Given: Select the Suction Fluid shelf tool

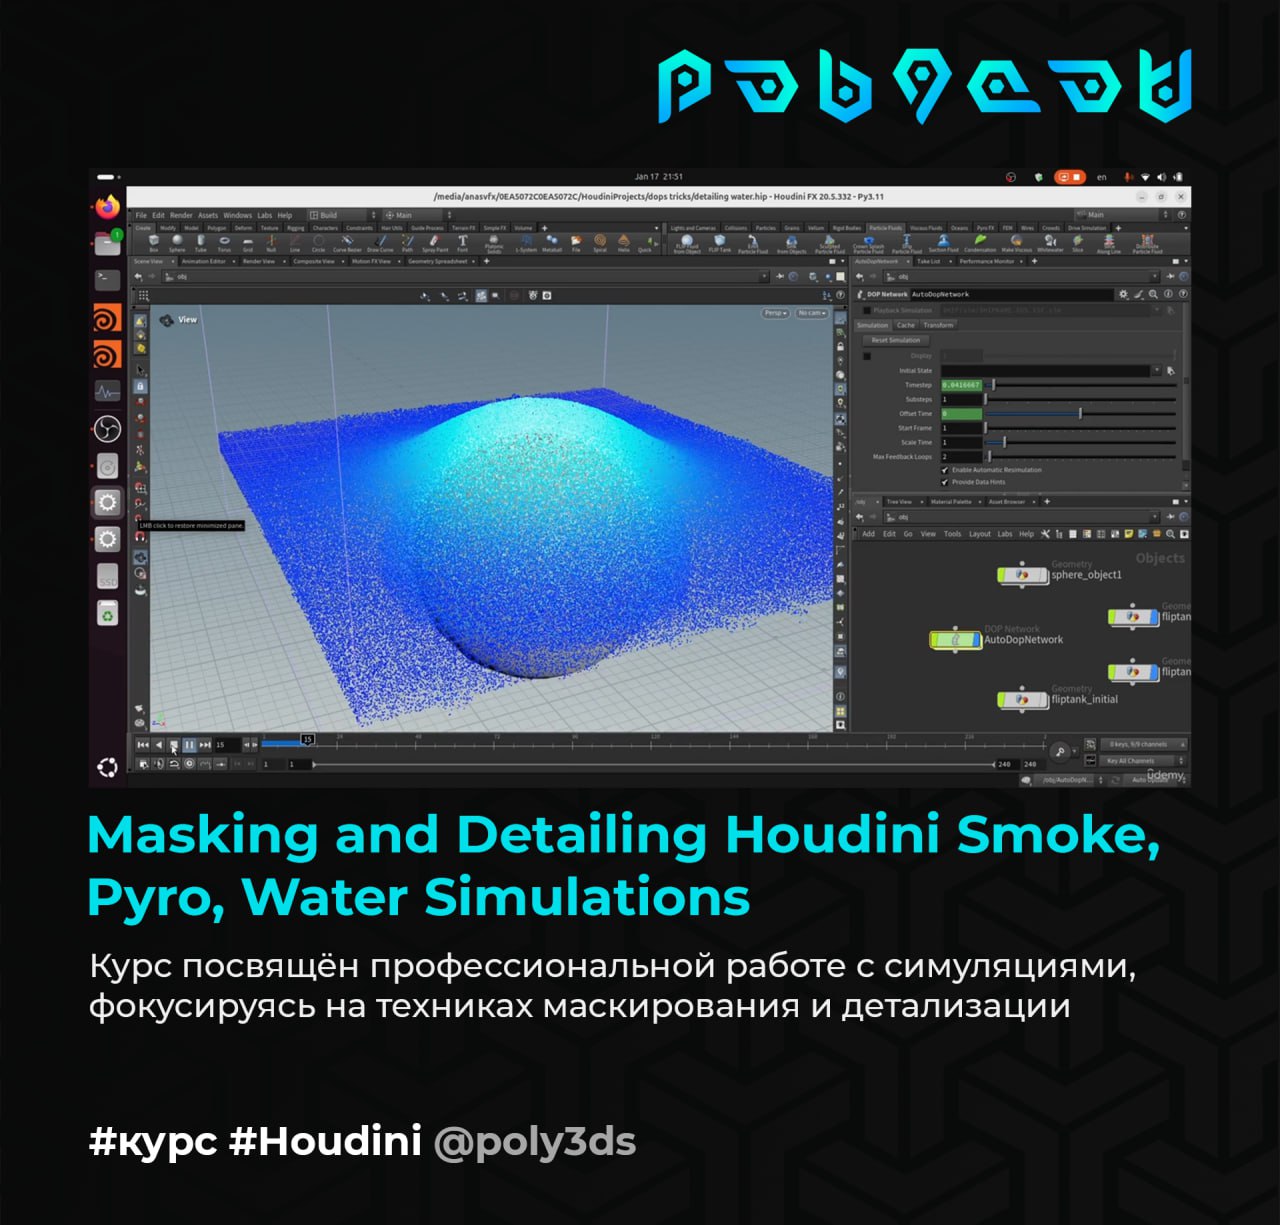Looking at the screenshot, I should coord(943,244).
